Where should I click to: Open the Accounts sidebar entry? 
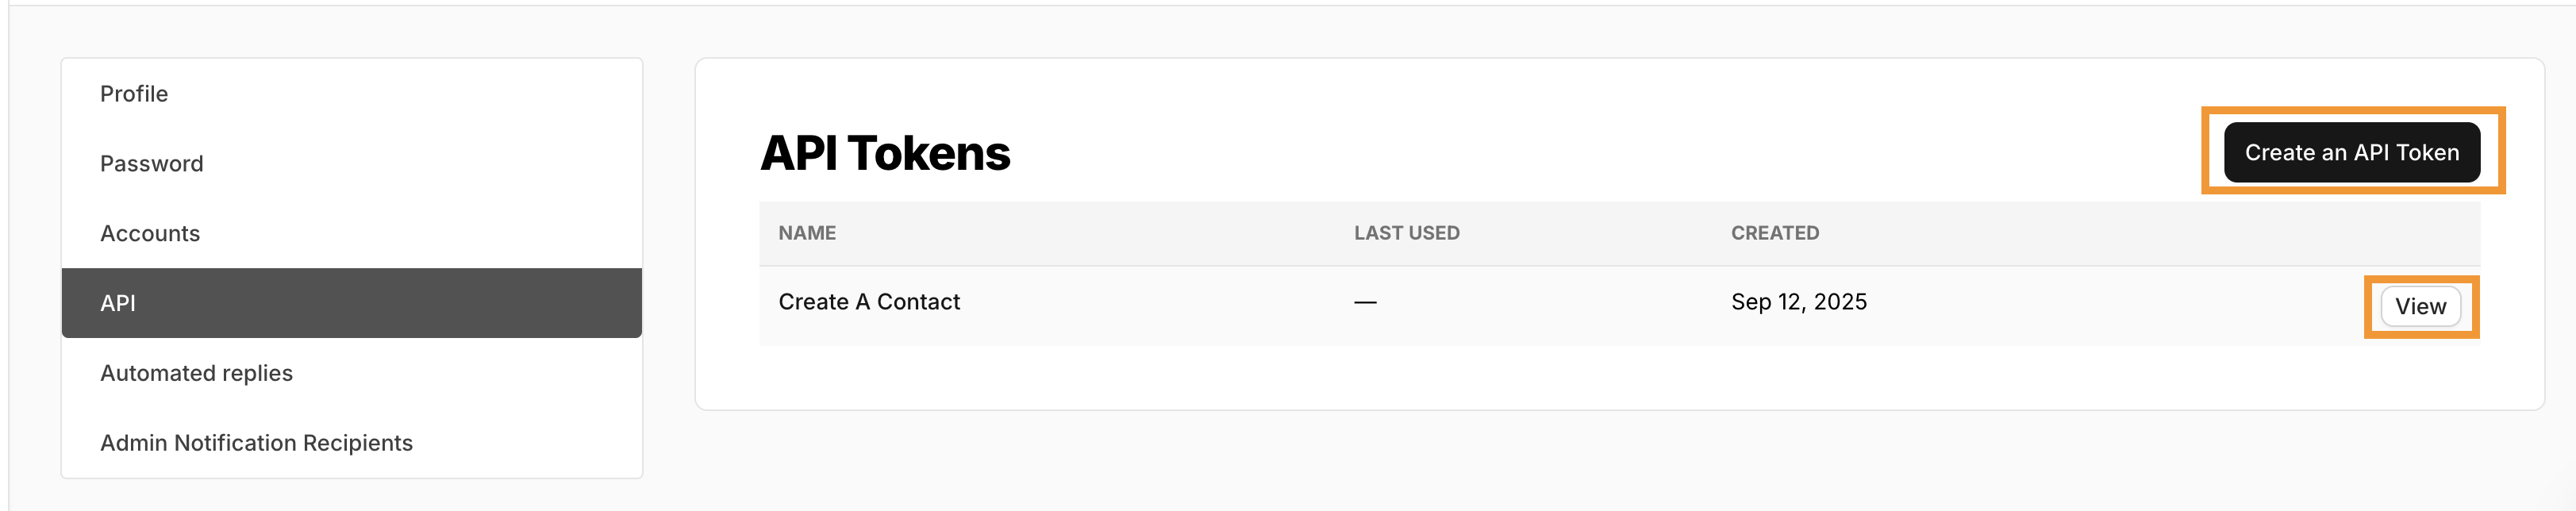[x=150, y=234]
